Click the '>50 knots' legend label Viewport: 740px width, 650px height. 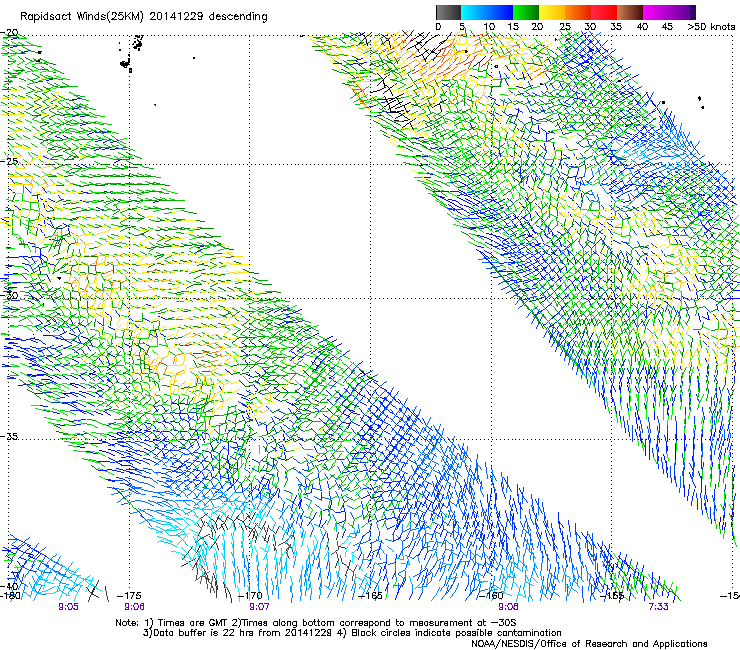point(711,27)
